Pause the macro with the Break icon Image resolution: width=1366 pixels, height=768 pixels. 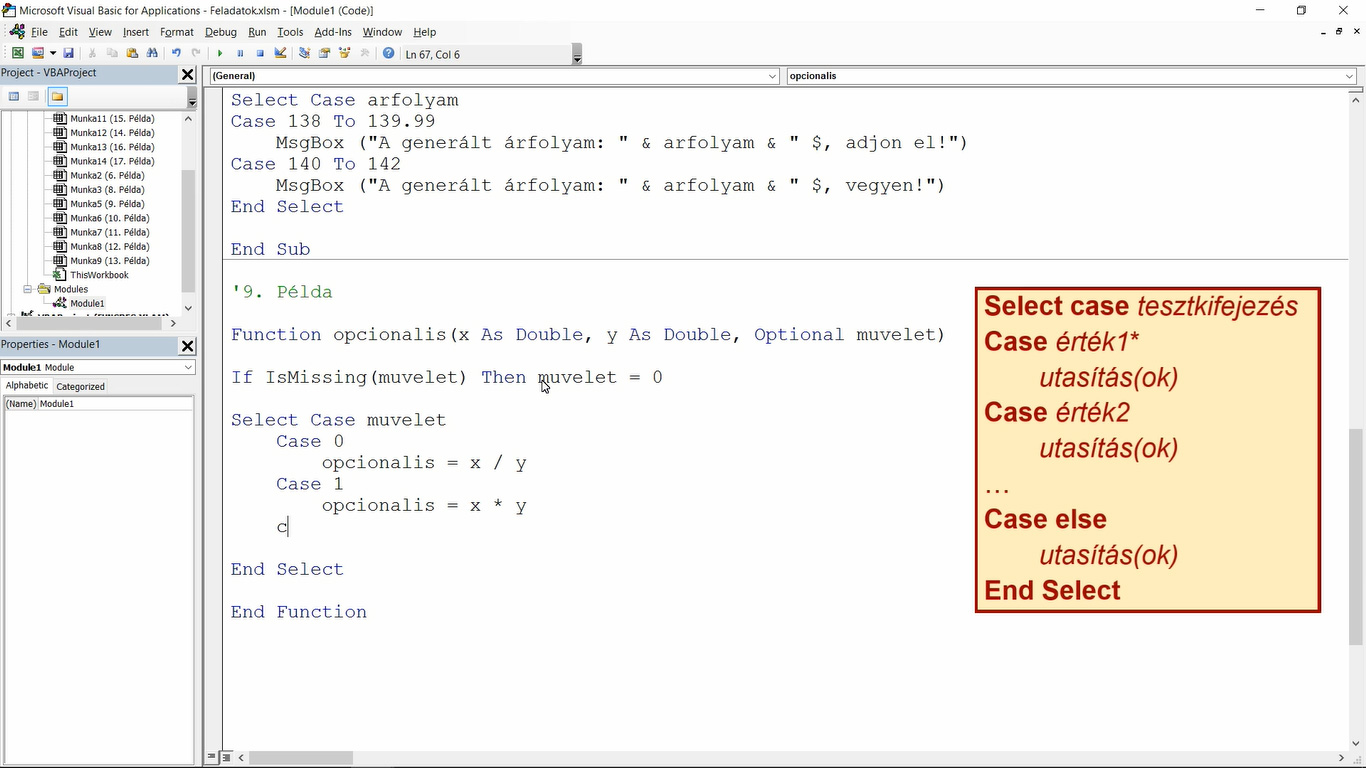(x=241, y=53)
